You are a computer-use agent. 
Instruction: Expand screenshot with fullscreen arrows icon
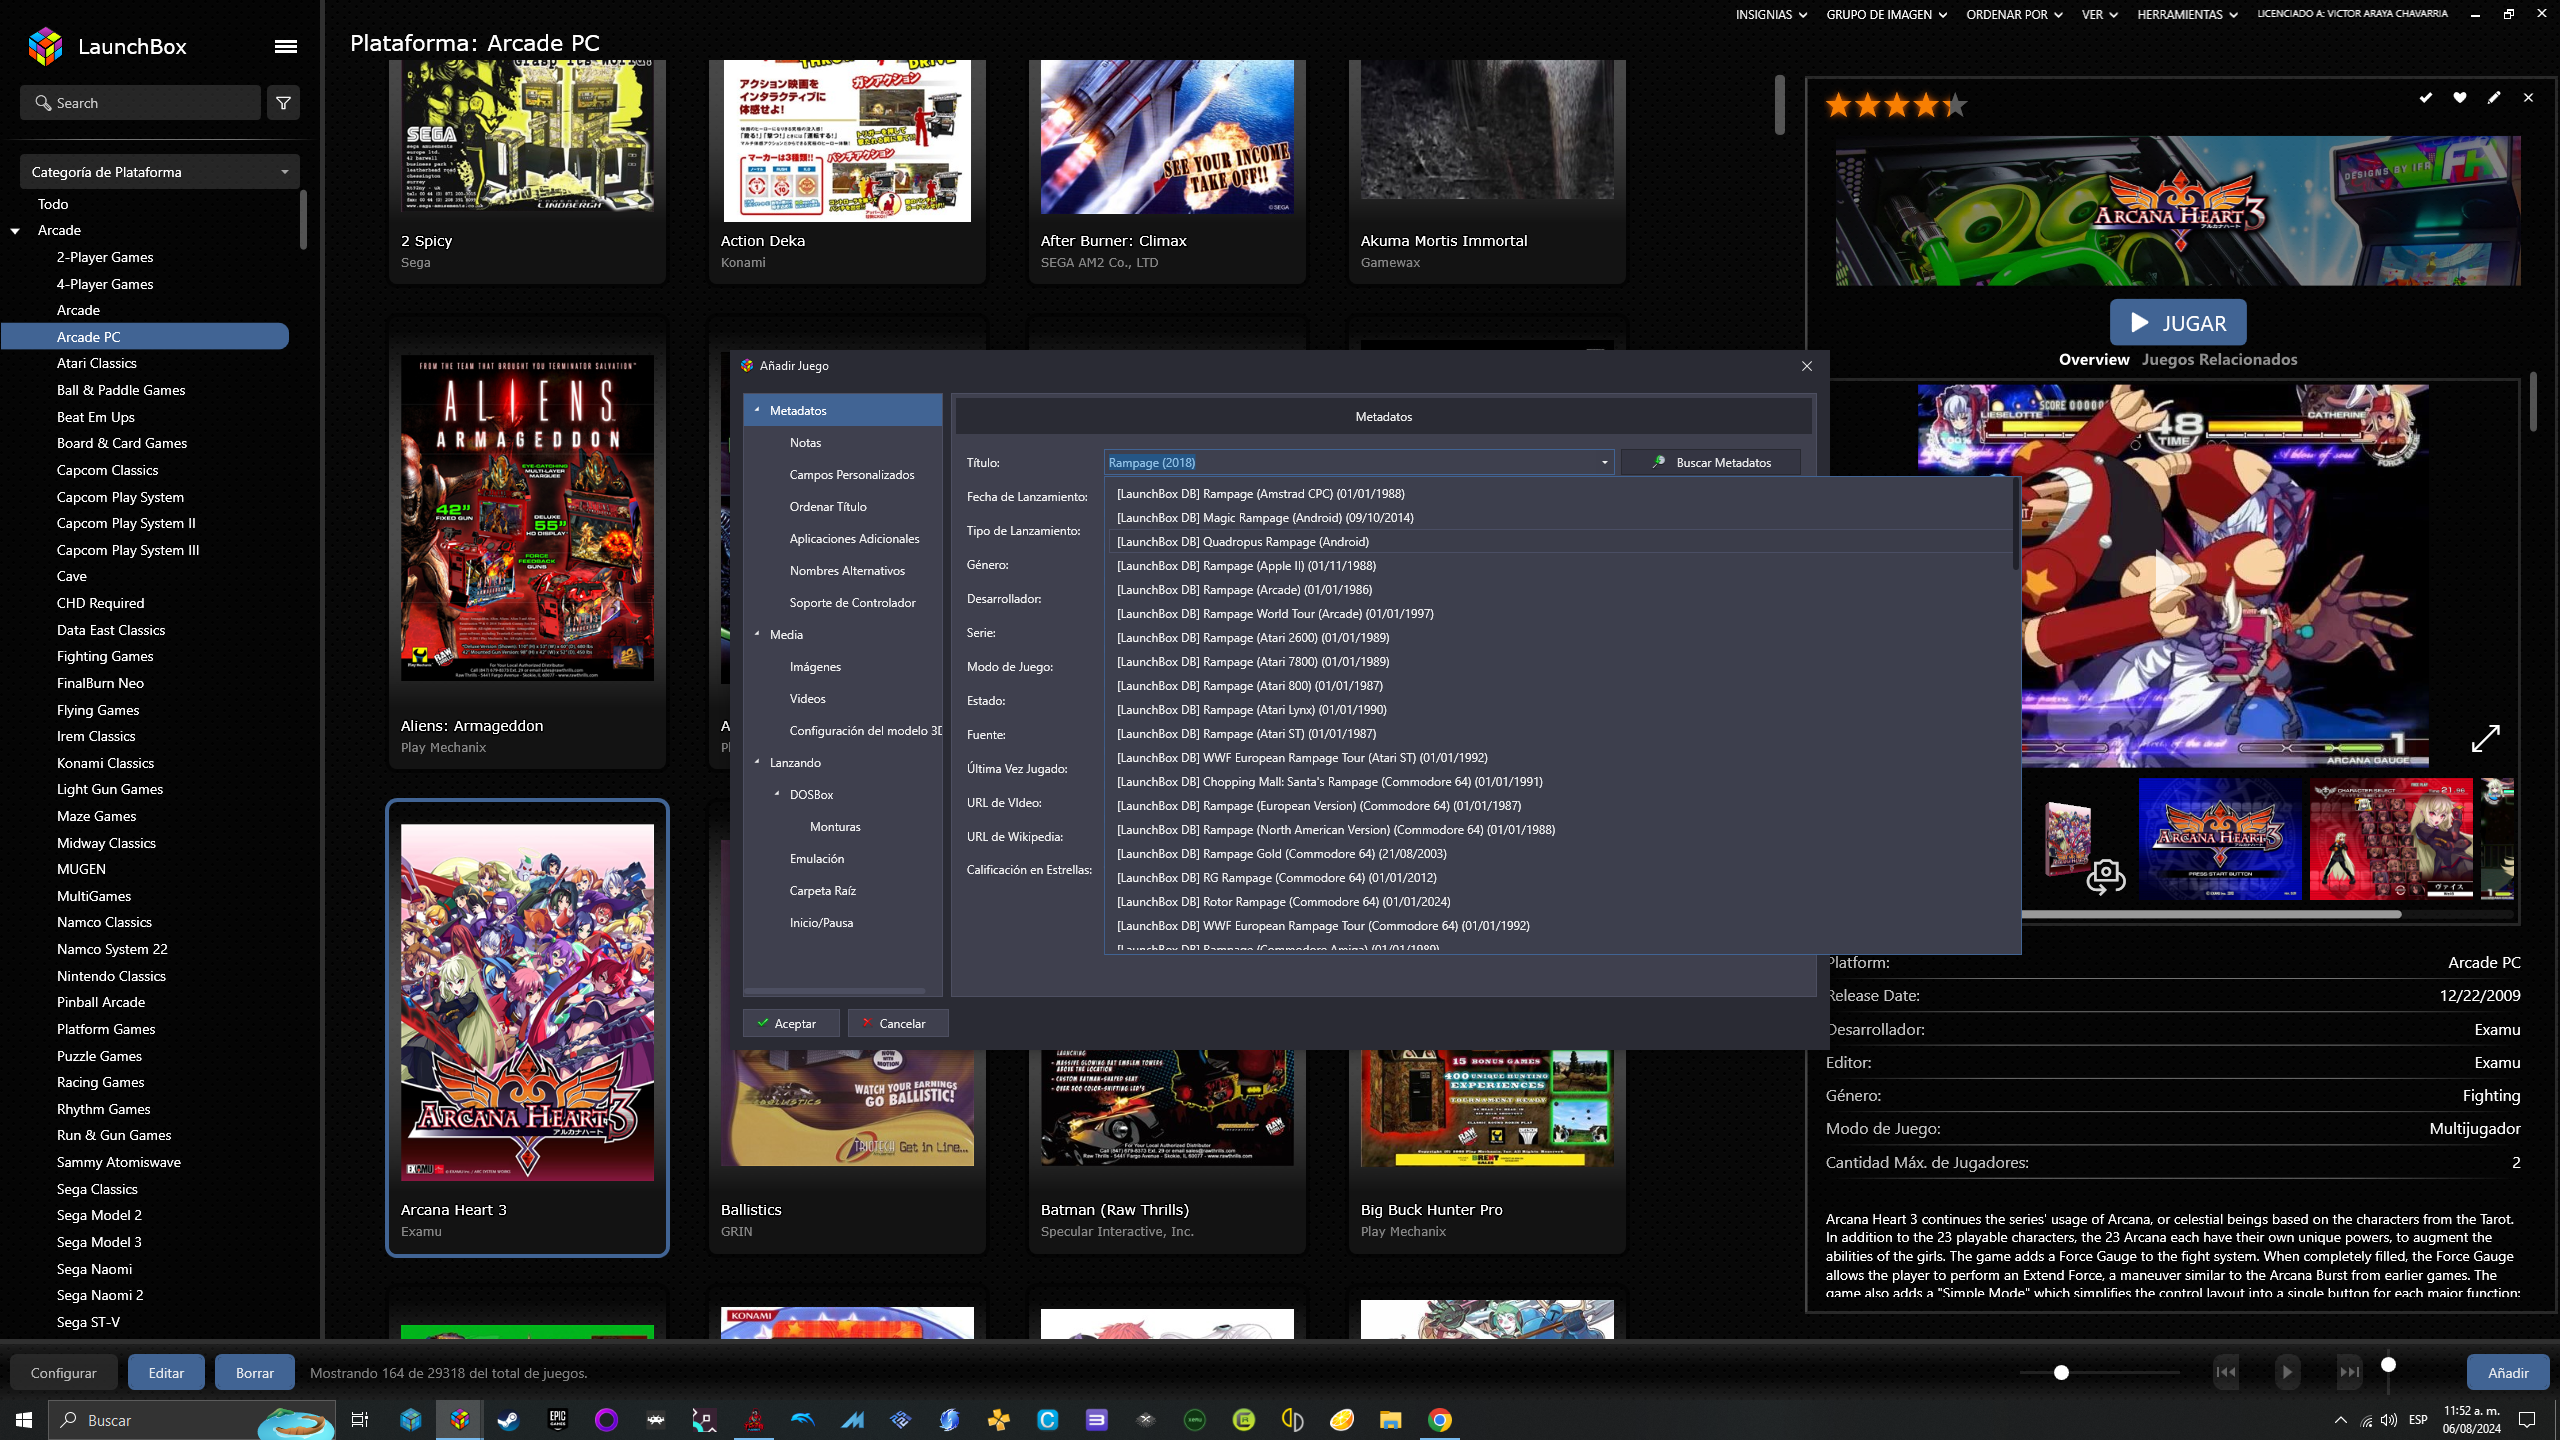(x=2485, y=739)
